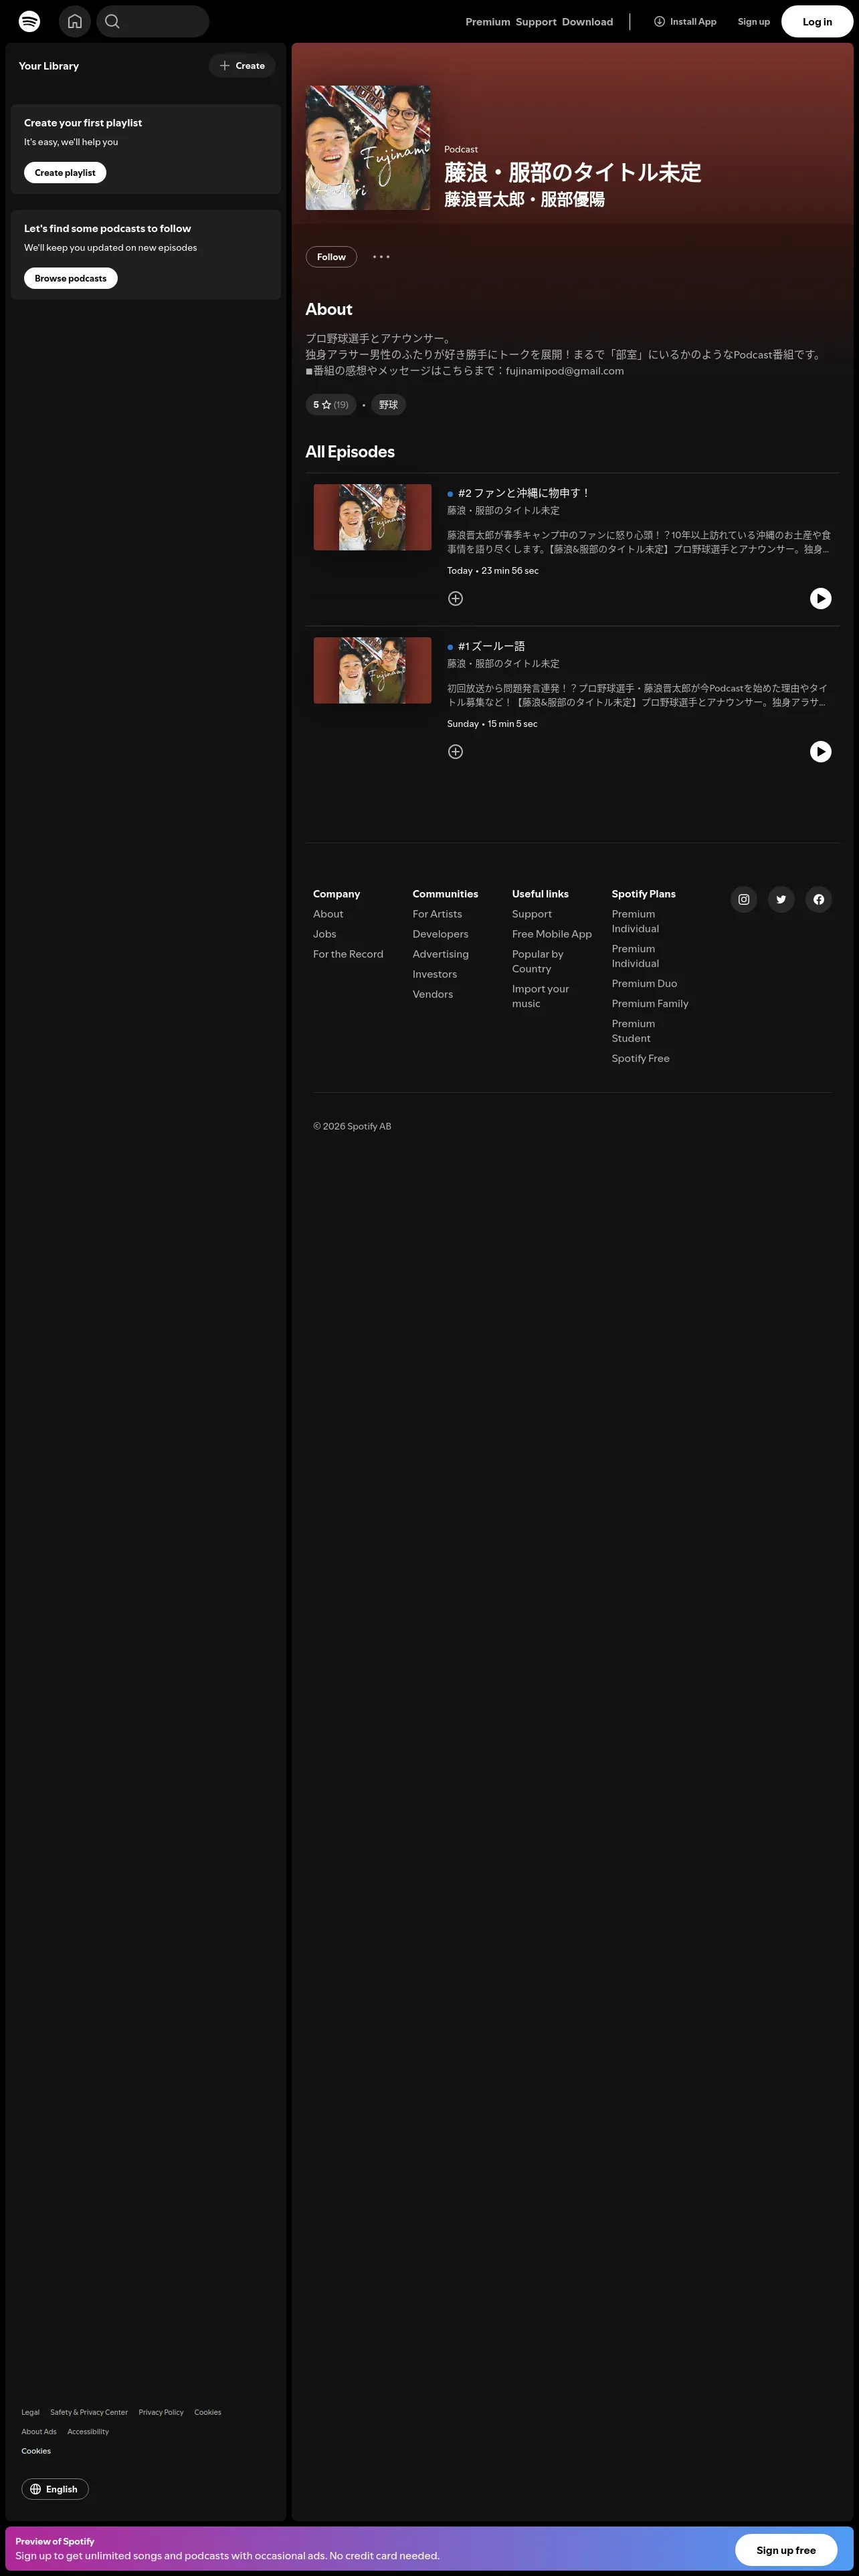
Task: Click Sign up free banner button
Action: click(786, 2550)
